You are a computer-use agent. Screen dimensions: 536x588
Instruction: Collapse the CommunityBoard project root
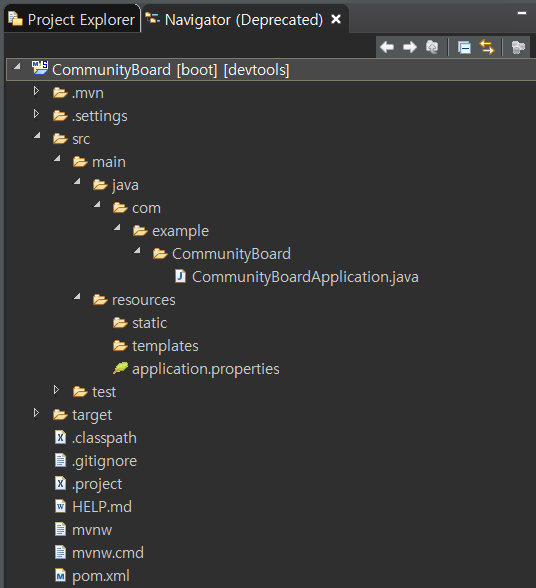click(x=17, y=67)
